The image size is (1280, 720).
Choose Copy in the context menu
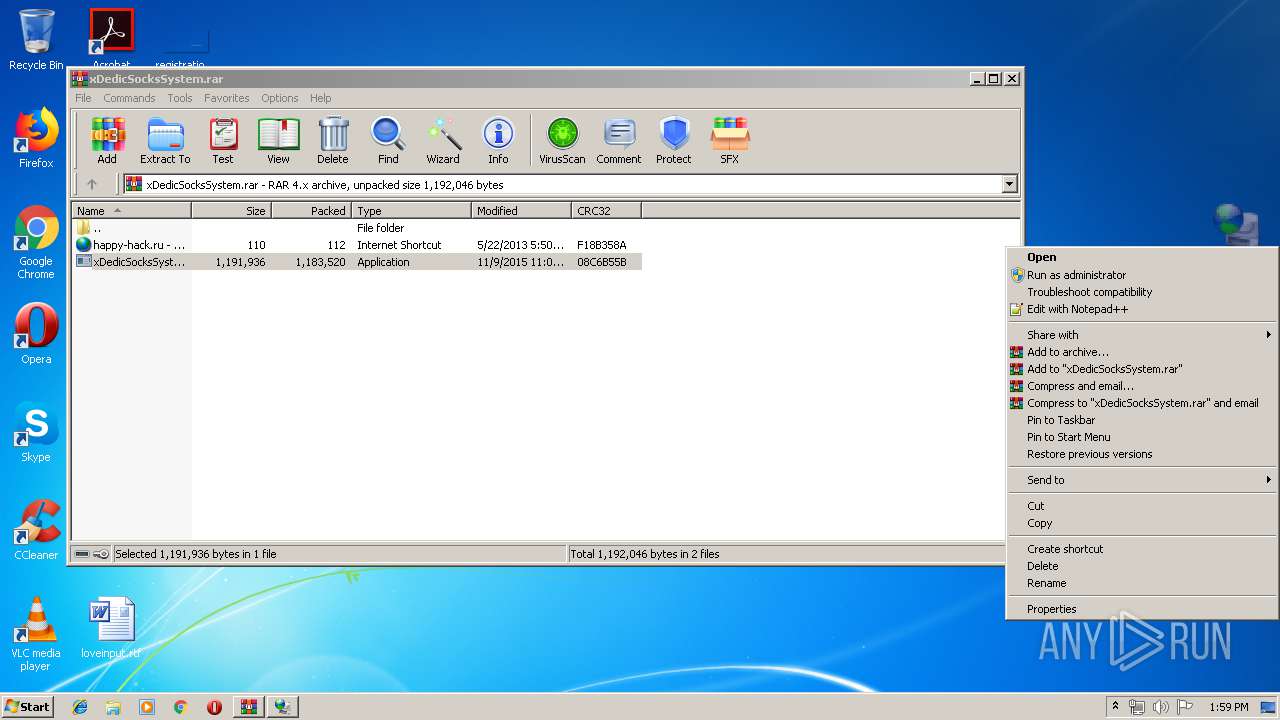1142,523
